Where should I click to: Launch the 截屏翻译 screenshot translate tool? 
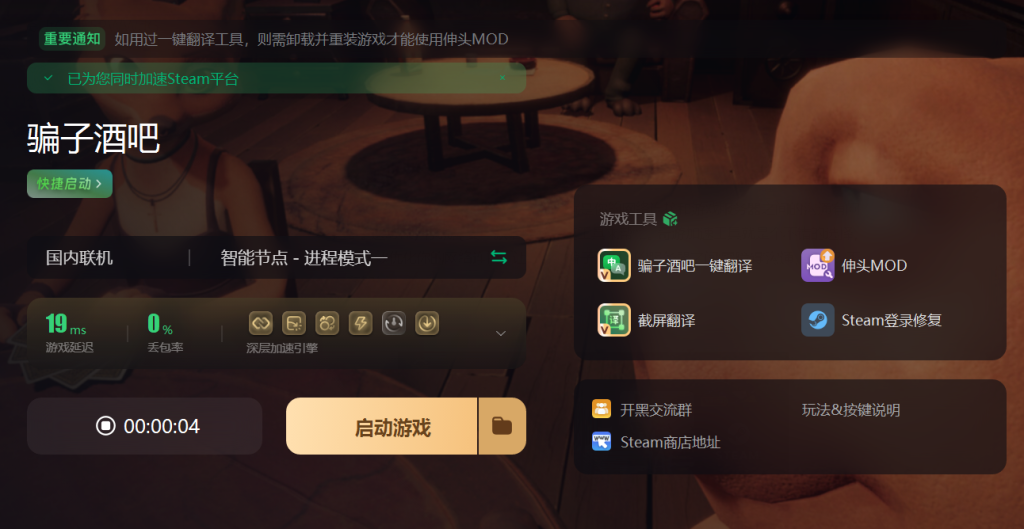(x=614, y=320)
